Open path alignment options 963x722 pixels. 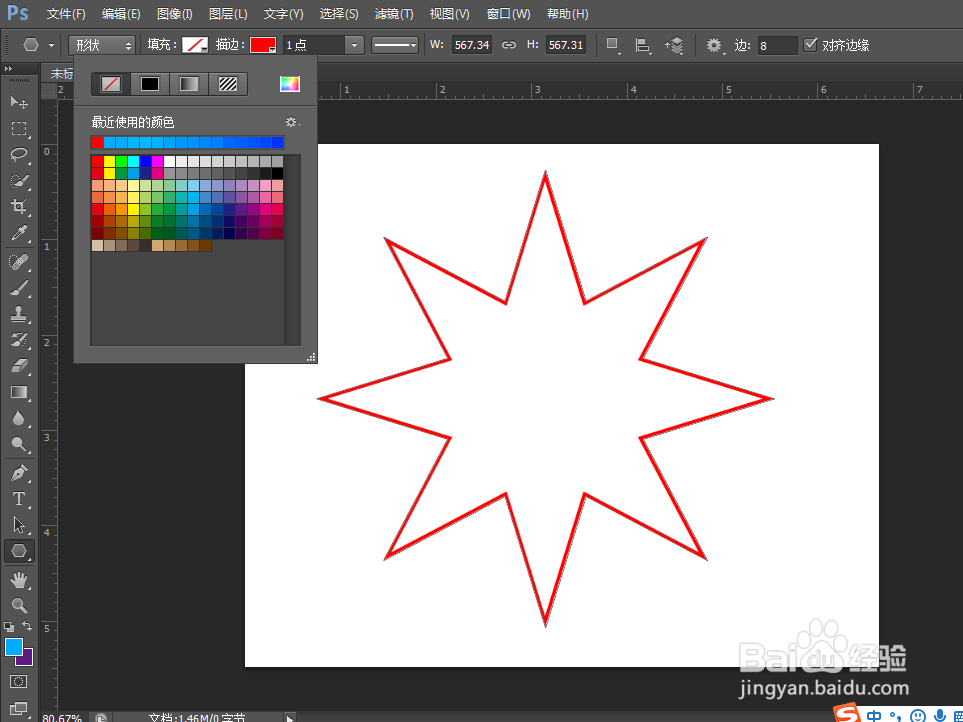point(643,45)
